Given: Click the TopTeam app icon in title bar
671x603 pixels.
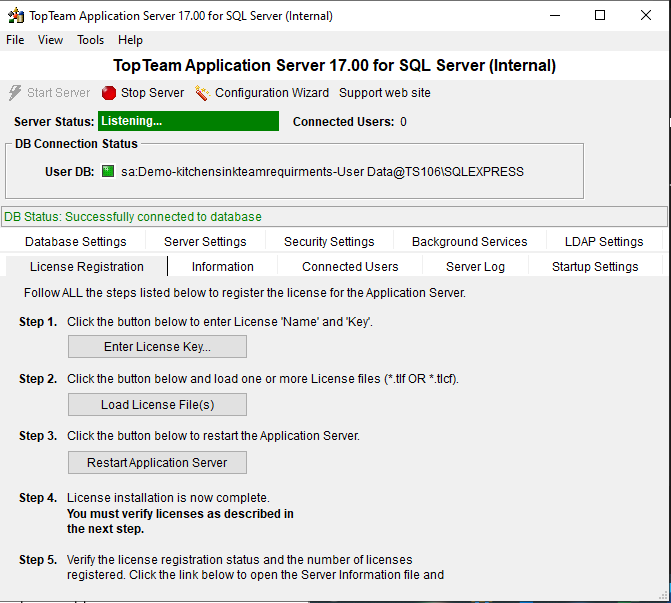Looking at the screenshot, I should coord(16,15).
